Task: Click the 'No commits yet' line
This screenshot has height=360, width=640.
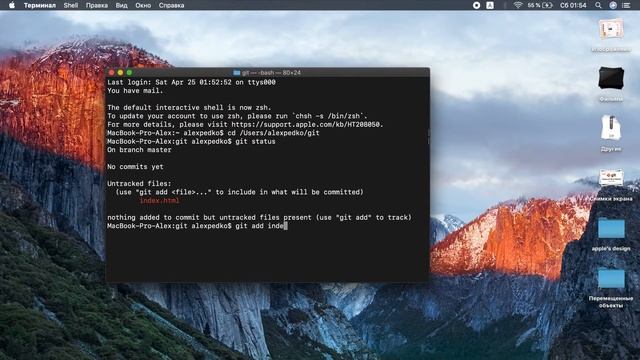Action: (x=135, y=167)
